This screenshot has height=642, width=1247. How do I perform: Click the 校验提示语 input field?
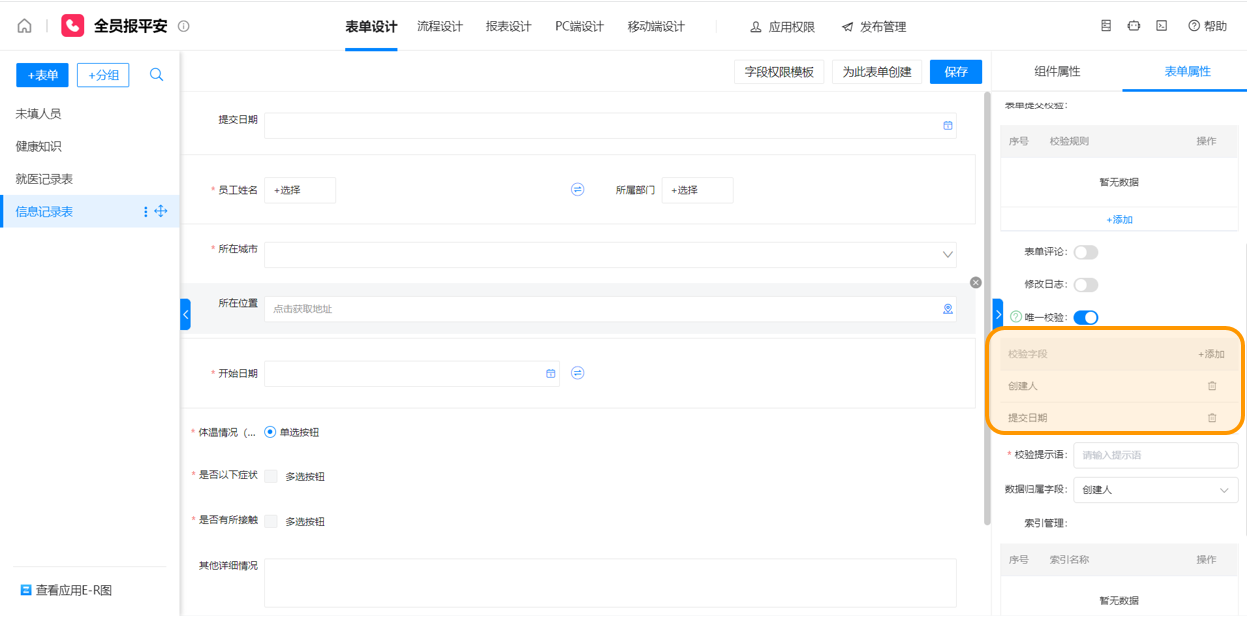click(x=1155, y=455)
